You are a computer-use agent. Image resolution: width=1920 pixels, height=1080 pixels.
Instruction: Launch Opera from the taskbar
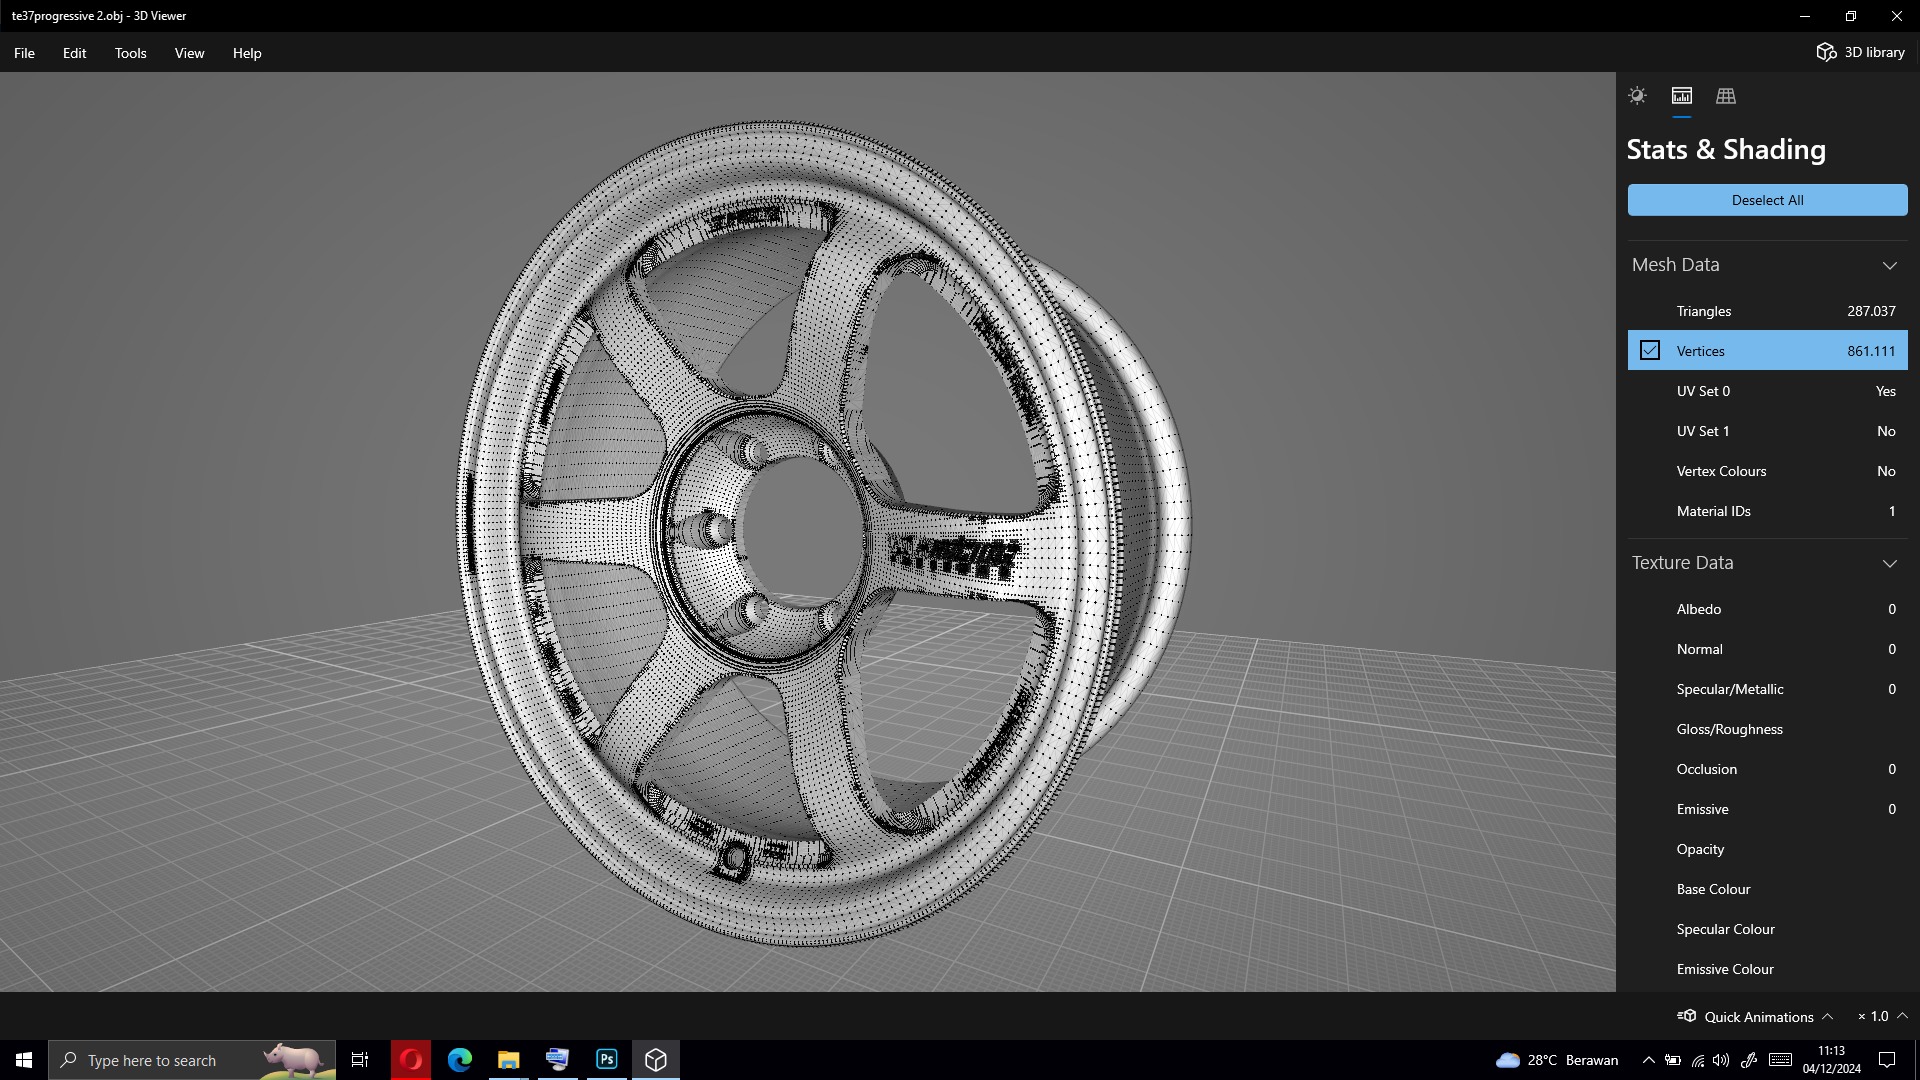pos(411,1060)
